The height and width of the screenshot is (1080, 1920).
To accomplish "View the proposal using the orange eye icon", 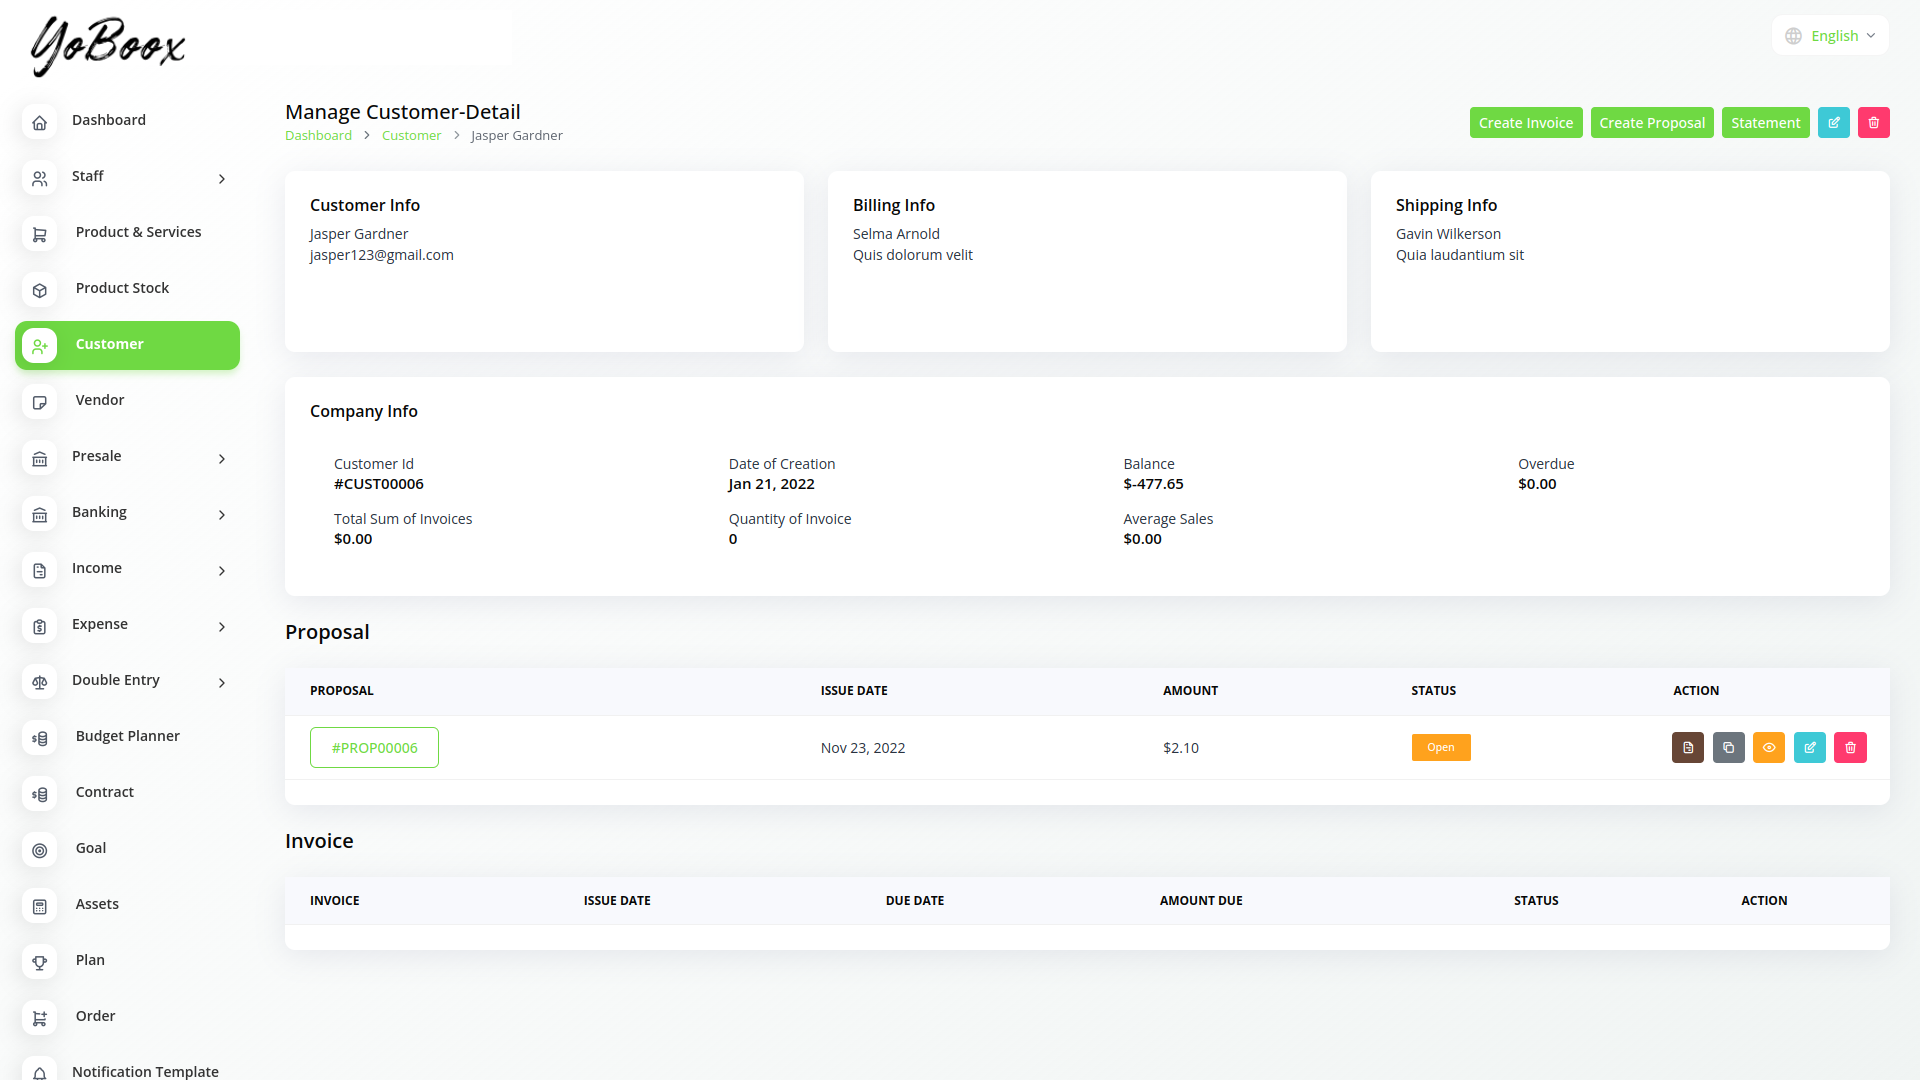I will point(1769,748).
